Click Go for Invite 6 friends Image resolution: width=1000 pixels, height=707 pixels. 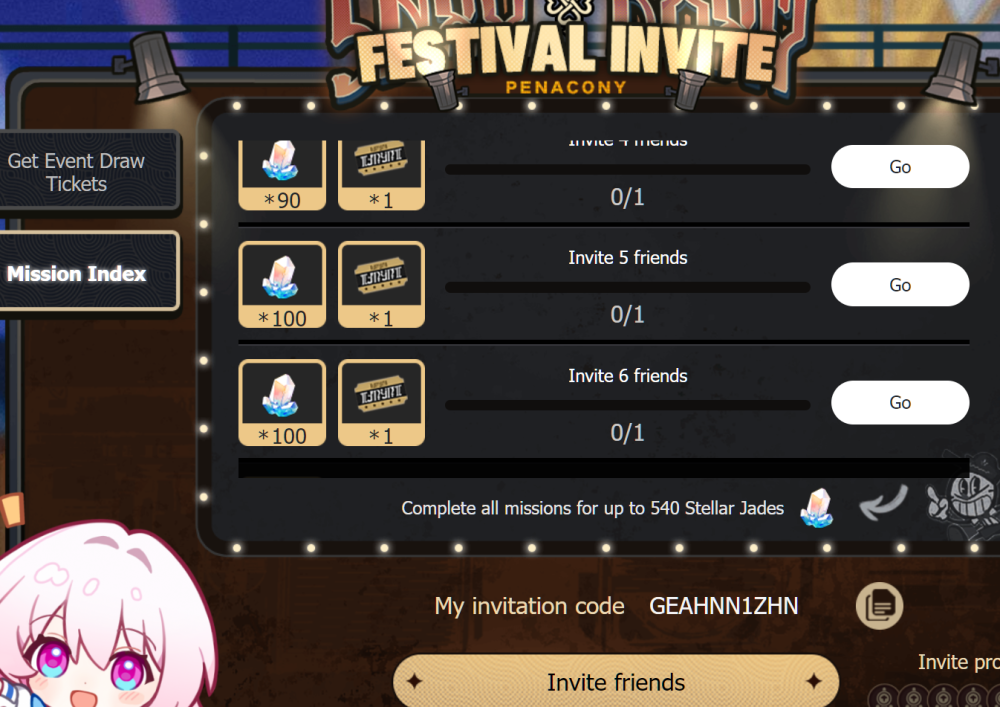(900, 402)
